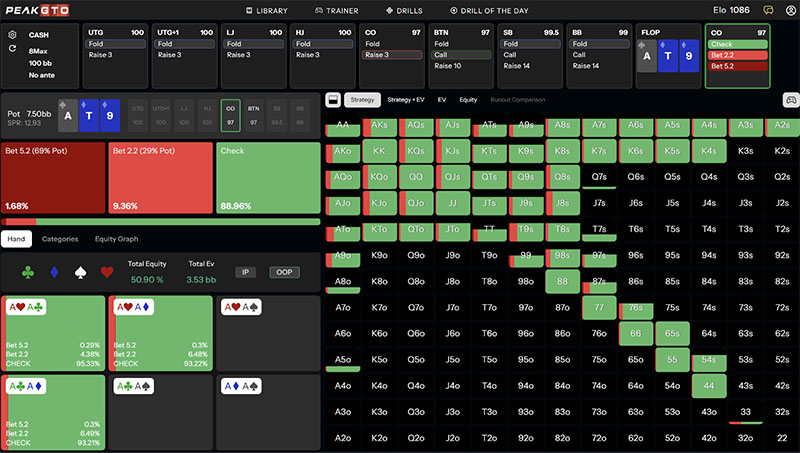
Task: Open the Library menu
Action: 266,10
